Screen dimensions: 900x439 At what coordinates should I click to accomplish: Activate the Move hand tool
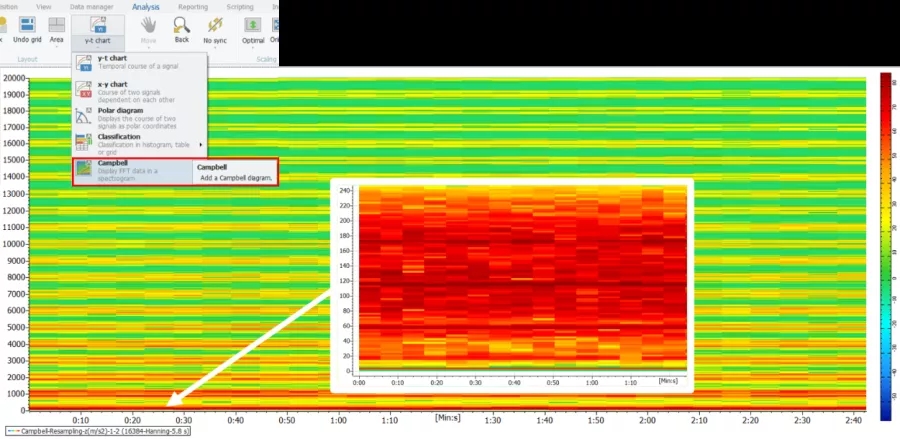(149, 25)
